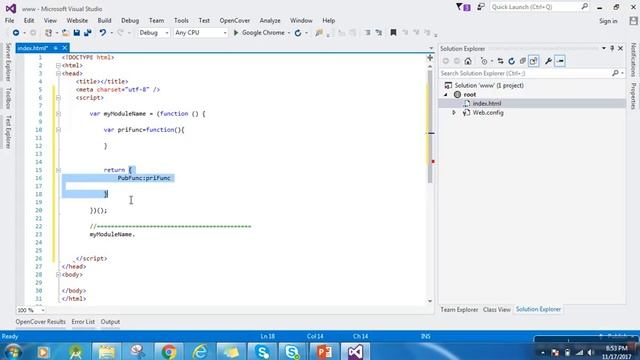Click the feedback icon beside Quick Launch

click(x=481, y=7)
